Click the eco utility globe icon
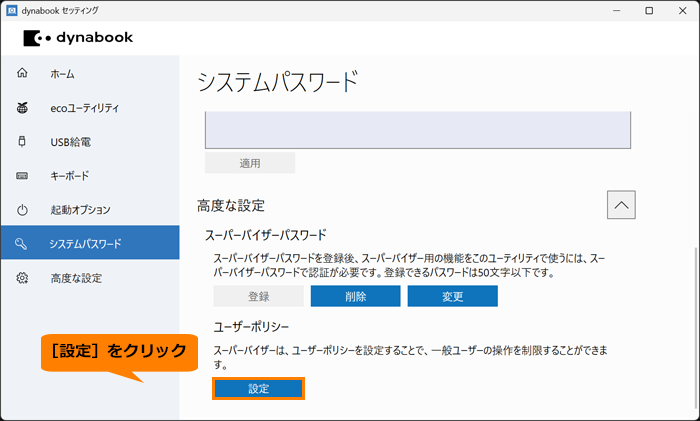Screen dimensions: 700x421 22,108
